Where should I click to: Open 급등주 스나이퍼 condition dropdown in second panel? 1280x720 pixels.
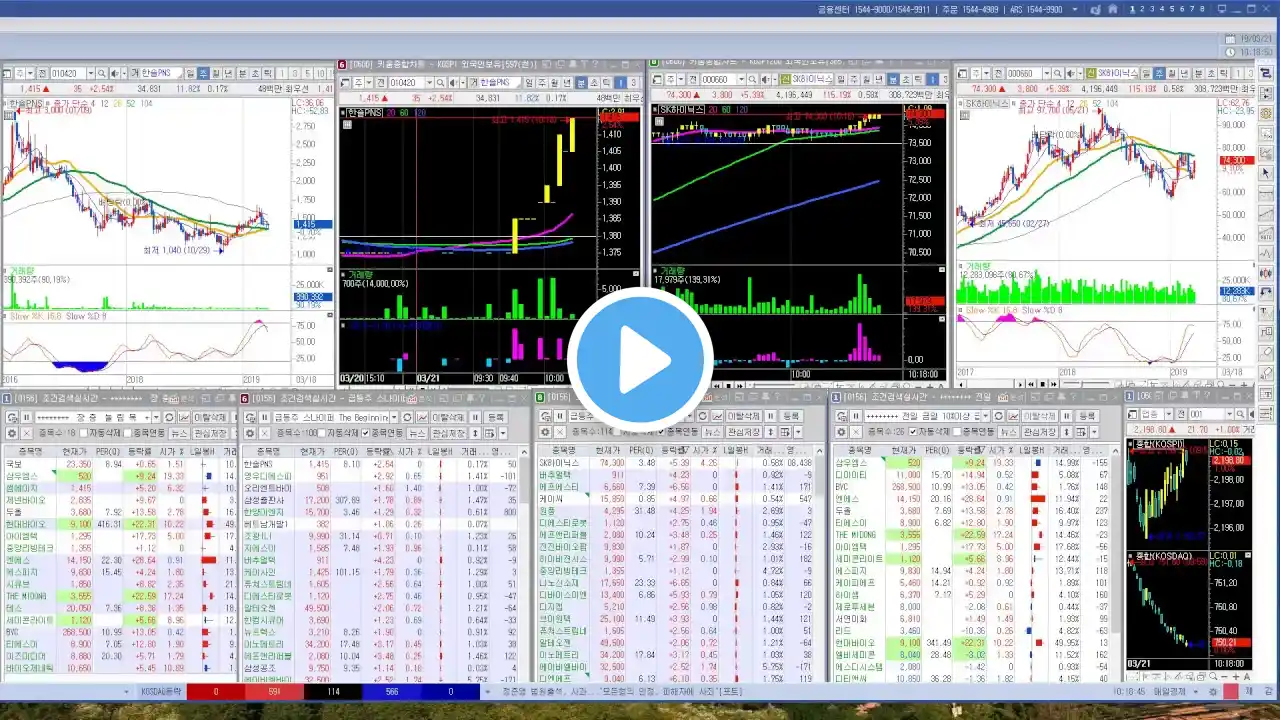coord(393,416)
